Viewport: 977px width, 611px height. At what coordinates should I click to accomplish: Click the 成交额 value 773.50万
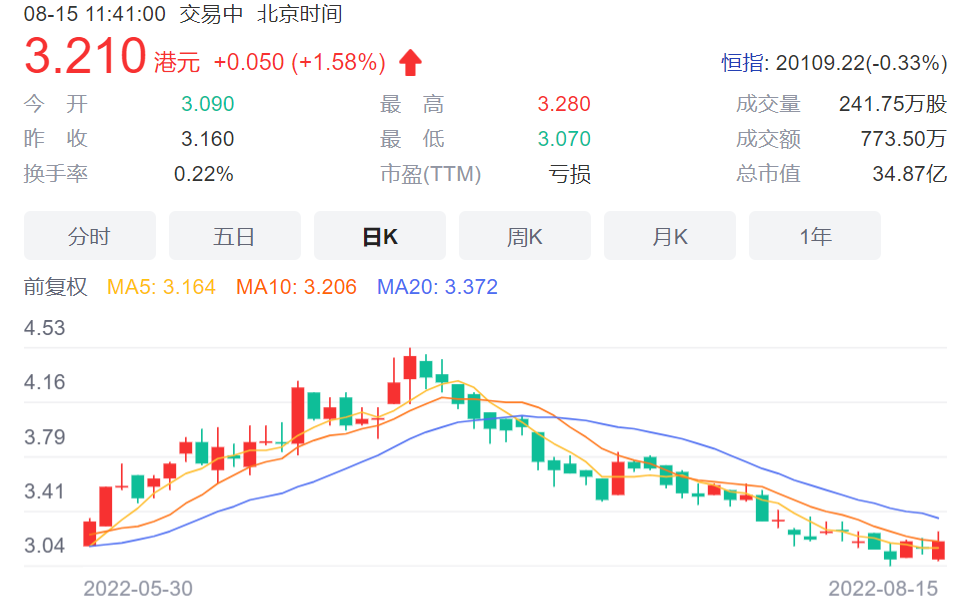click(903, 138)
